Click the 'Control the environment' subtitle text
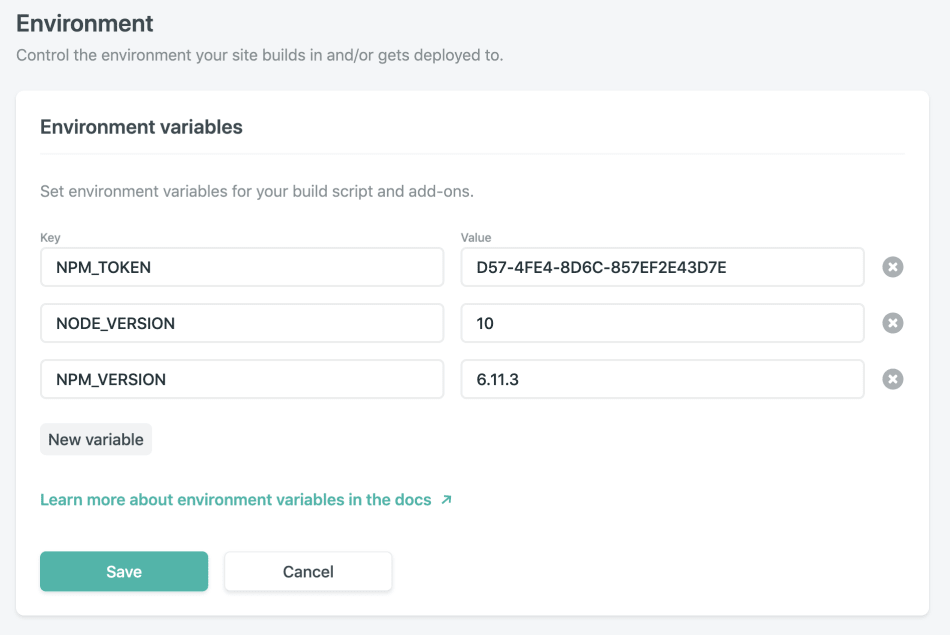 coord(259,55)
